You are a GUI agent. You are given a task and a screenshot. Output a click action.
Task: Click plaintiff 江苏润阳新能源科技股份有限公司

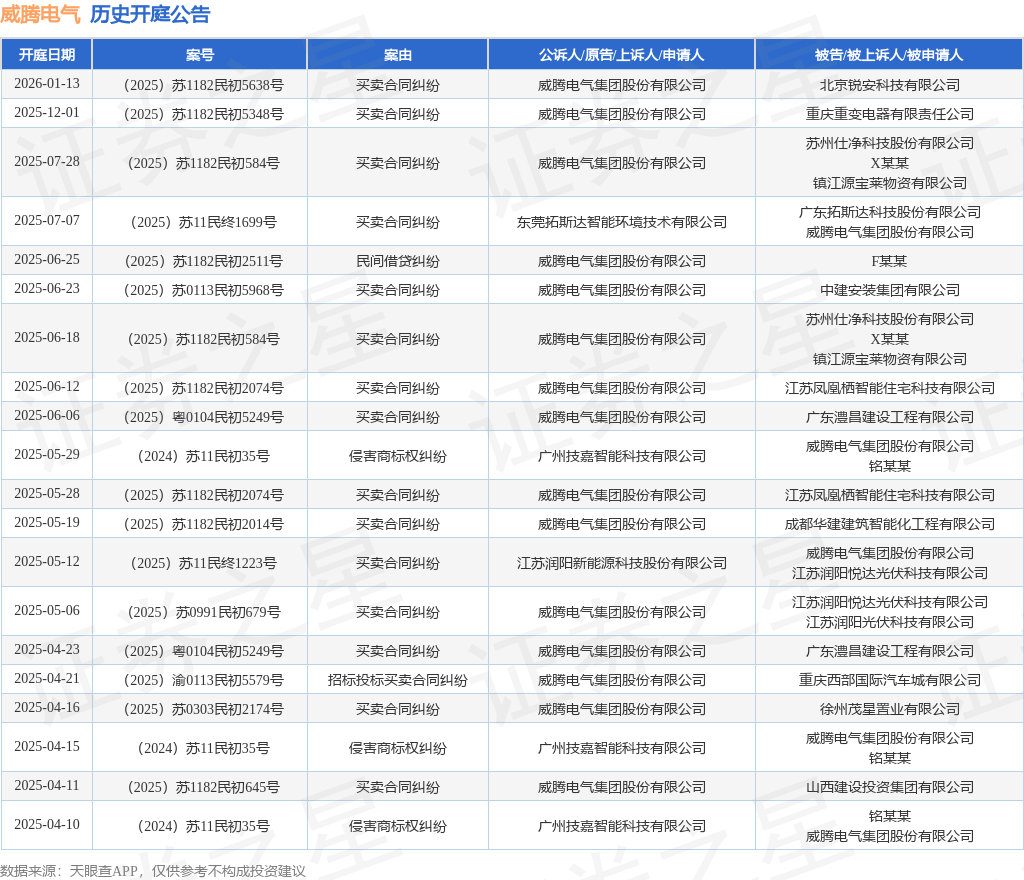(x=622, y=563)
